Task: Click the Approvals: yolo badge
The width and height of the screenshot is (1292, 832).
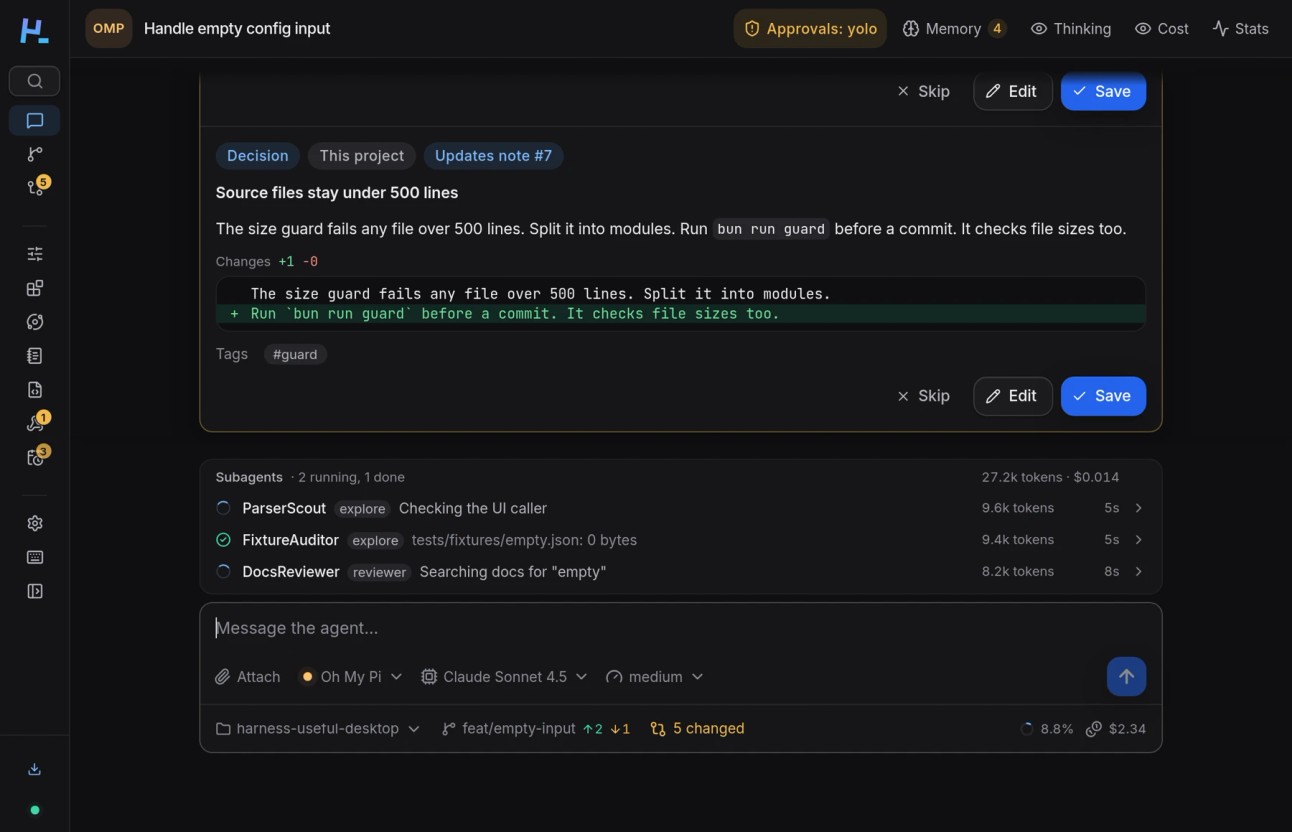Action: tap(810, 29)
